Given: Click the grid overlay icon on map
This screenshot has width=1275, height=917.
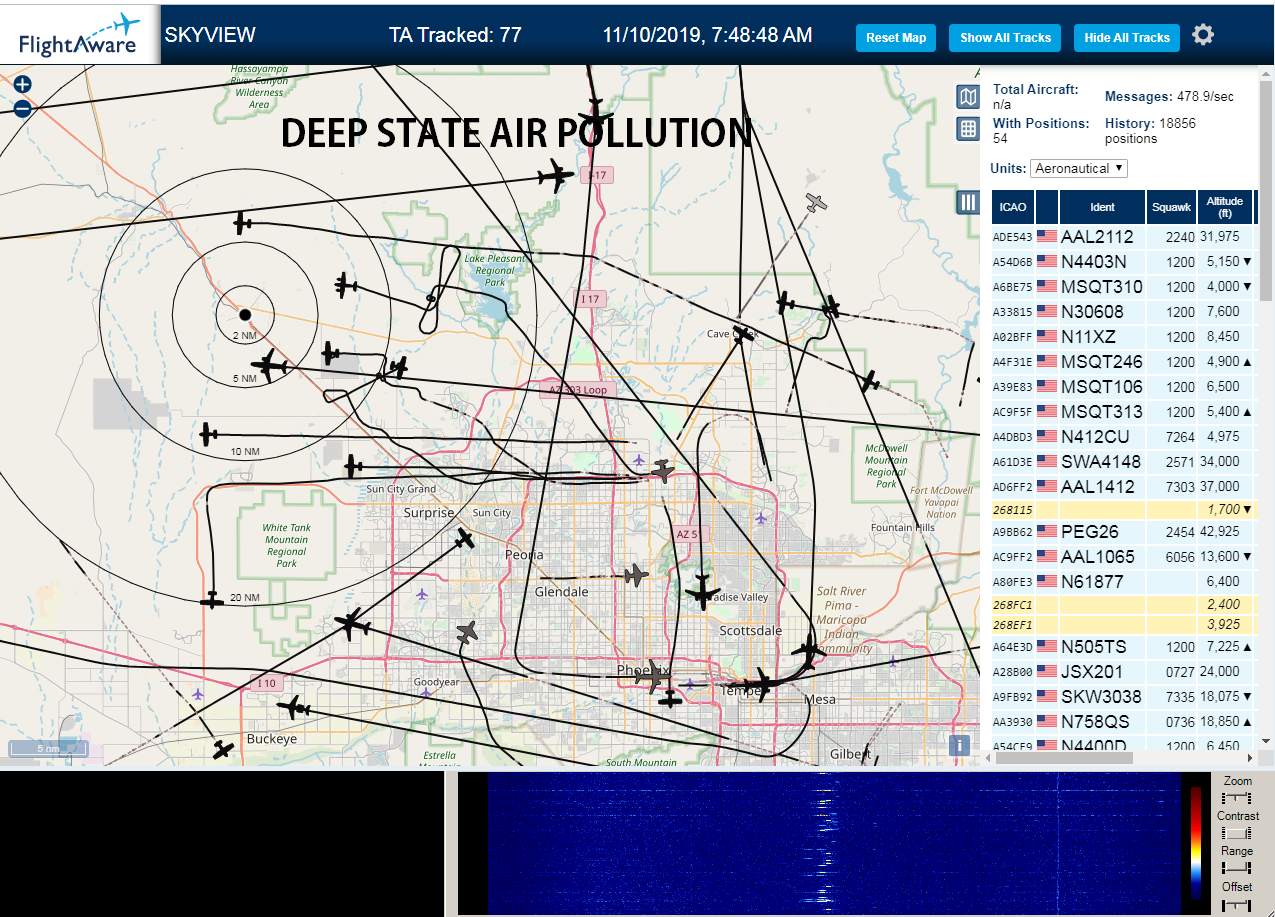Looking at the screenshot, I should click(968, 128).
